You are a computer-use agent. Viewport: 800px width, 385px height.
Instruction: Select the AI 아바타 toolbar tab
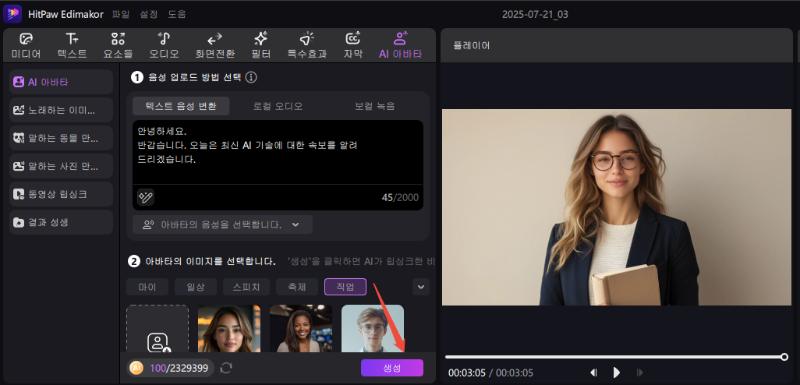[401, 46]
